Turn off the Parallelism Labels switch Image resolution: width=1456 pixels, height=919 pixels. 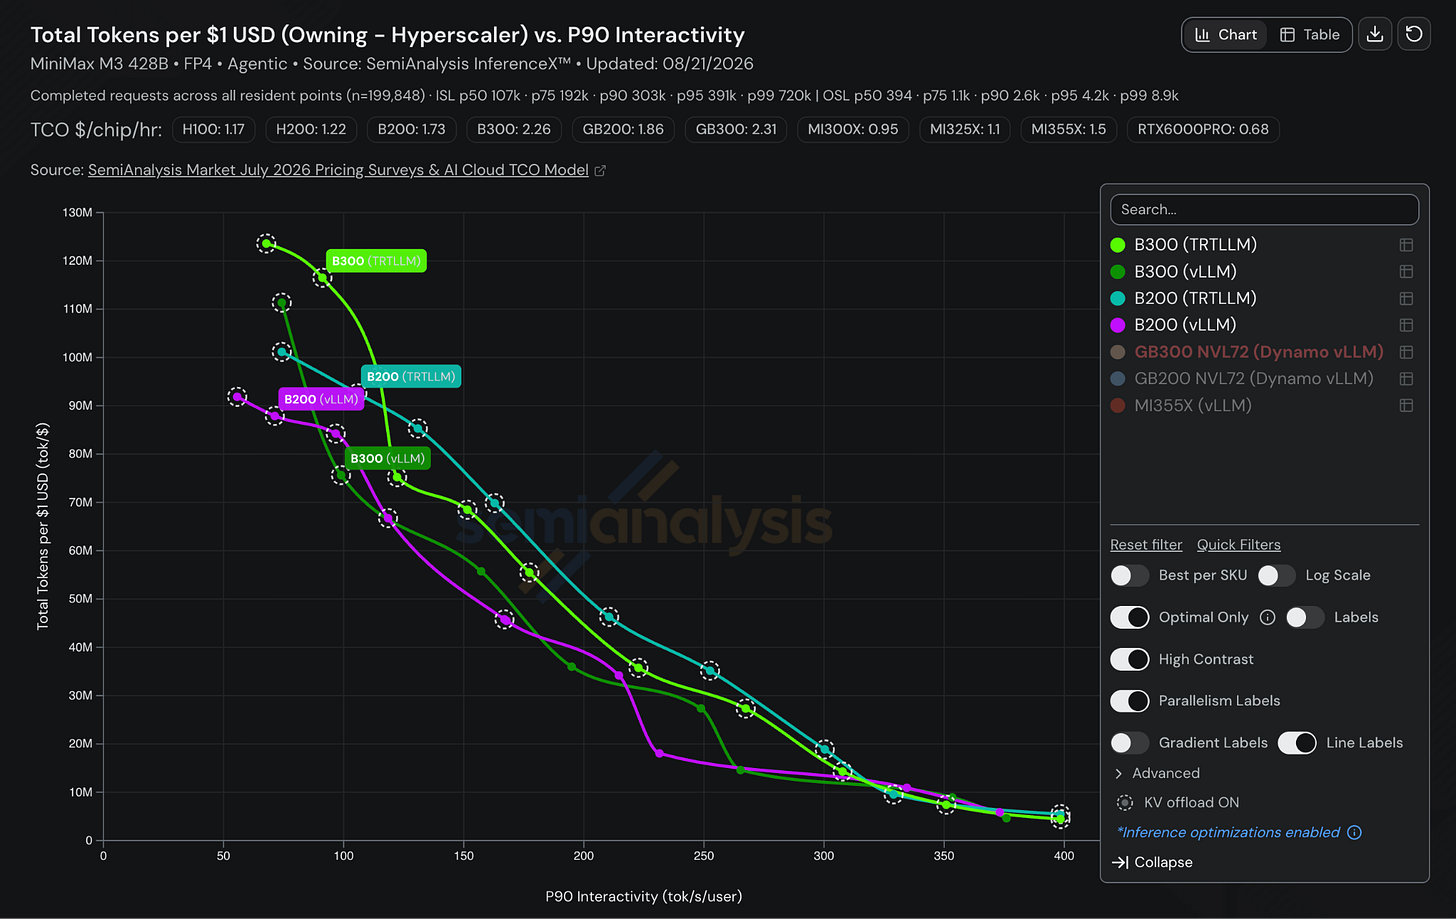[x=1130, y=701]
